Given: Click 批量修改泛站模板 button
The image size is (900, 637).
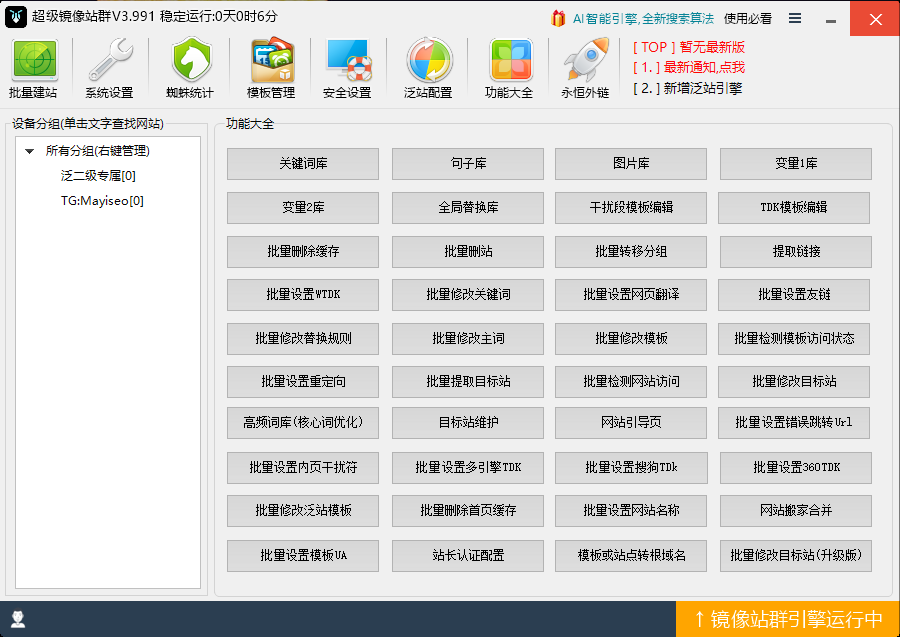Looking at the screenshot, I should click(x=303, y=511).
